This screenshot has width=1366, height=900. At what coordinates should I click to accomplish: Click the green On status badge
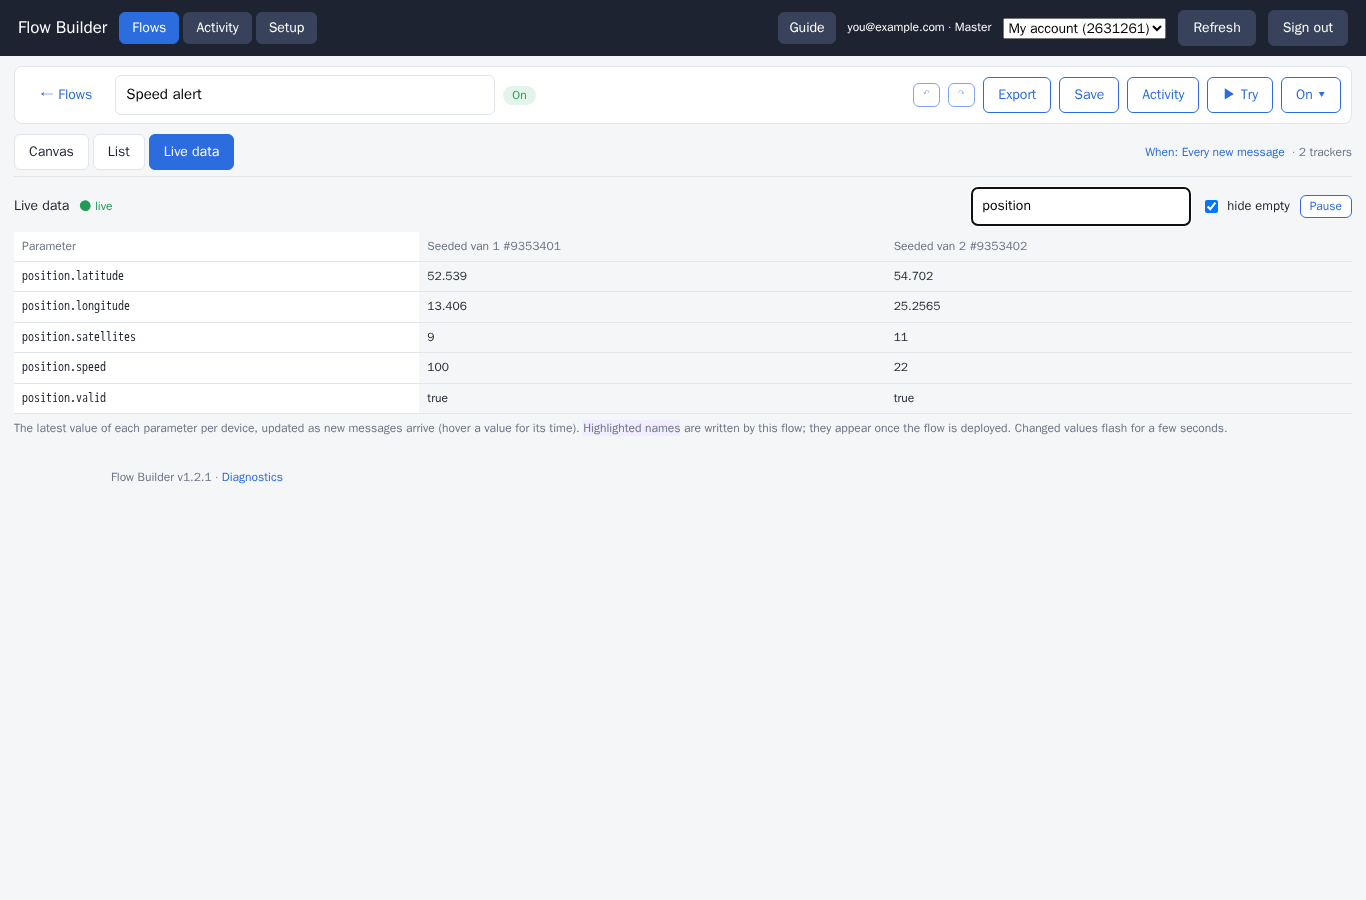(x=519, y=95)
